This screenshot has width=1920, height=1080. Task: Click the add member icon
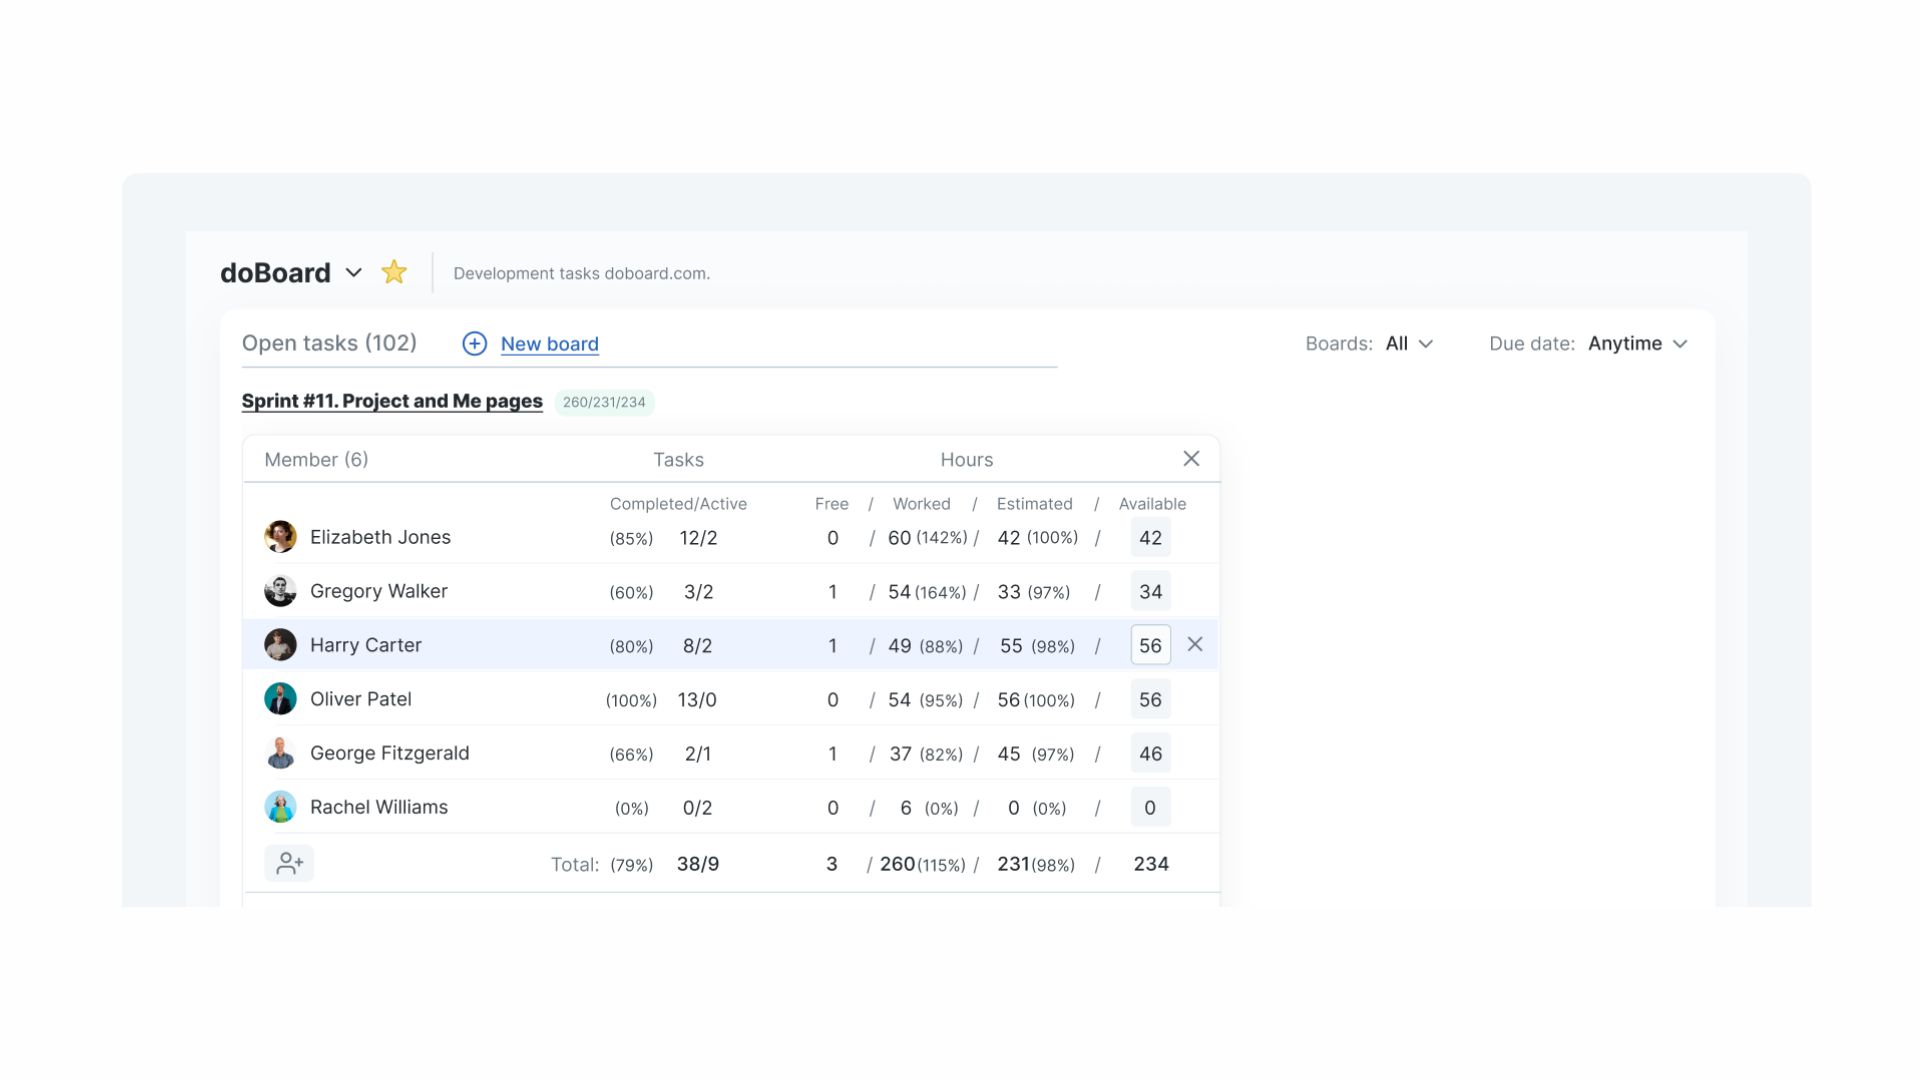(x=289, y=863)
